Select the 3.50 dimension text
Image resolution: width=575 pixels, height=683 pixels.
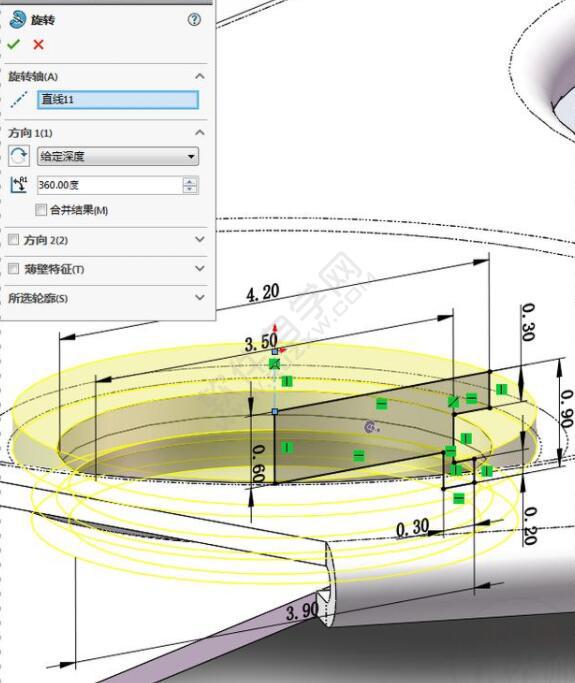pyautogui.click(x=261, y=342)
